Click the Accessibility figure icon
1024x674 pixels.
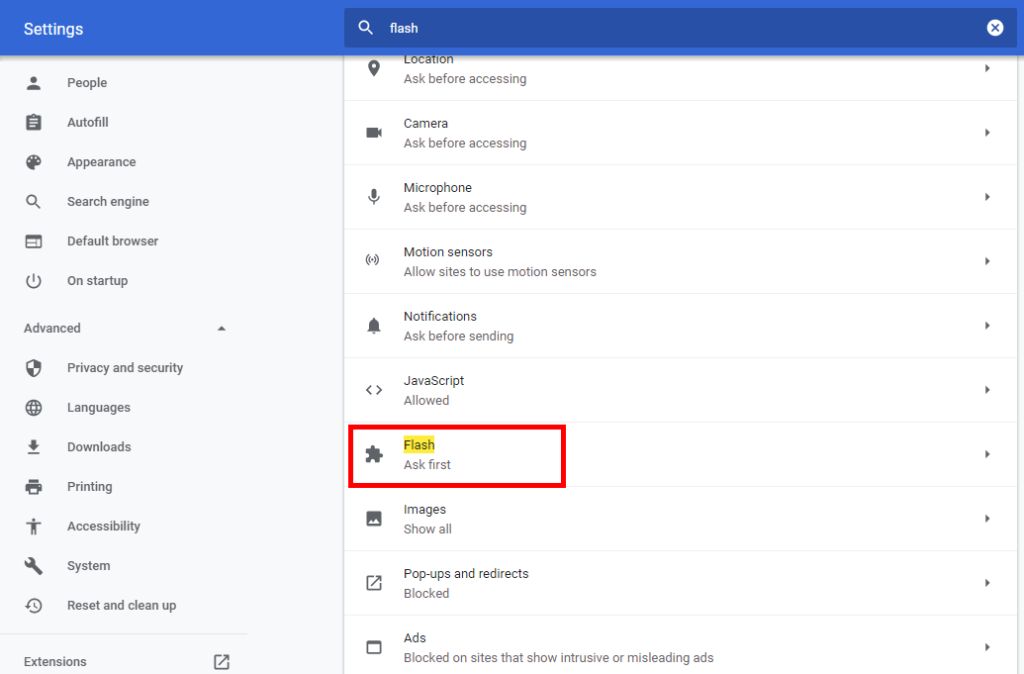(x=33, y=526)
